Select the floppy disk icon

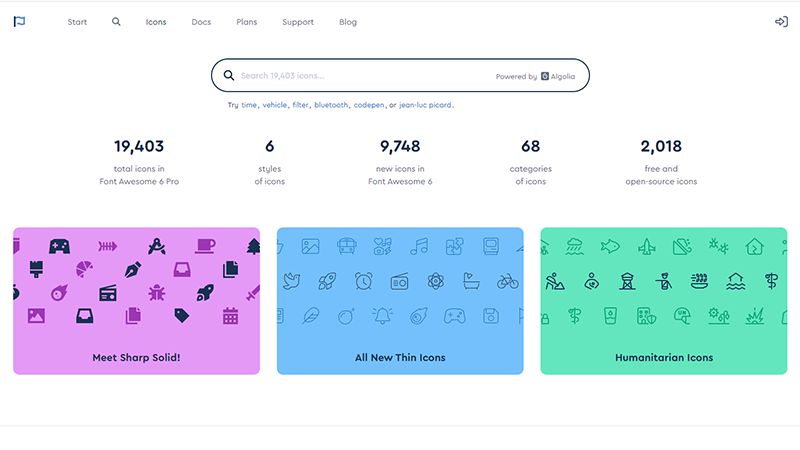coord(491,316)
